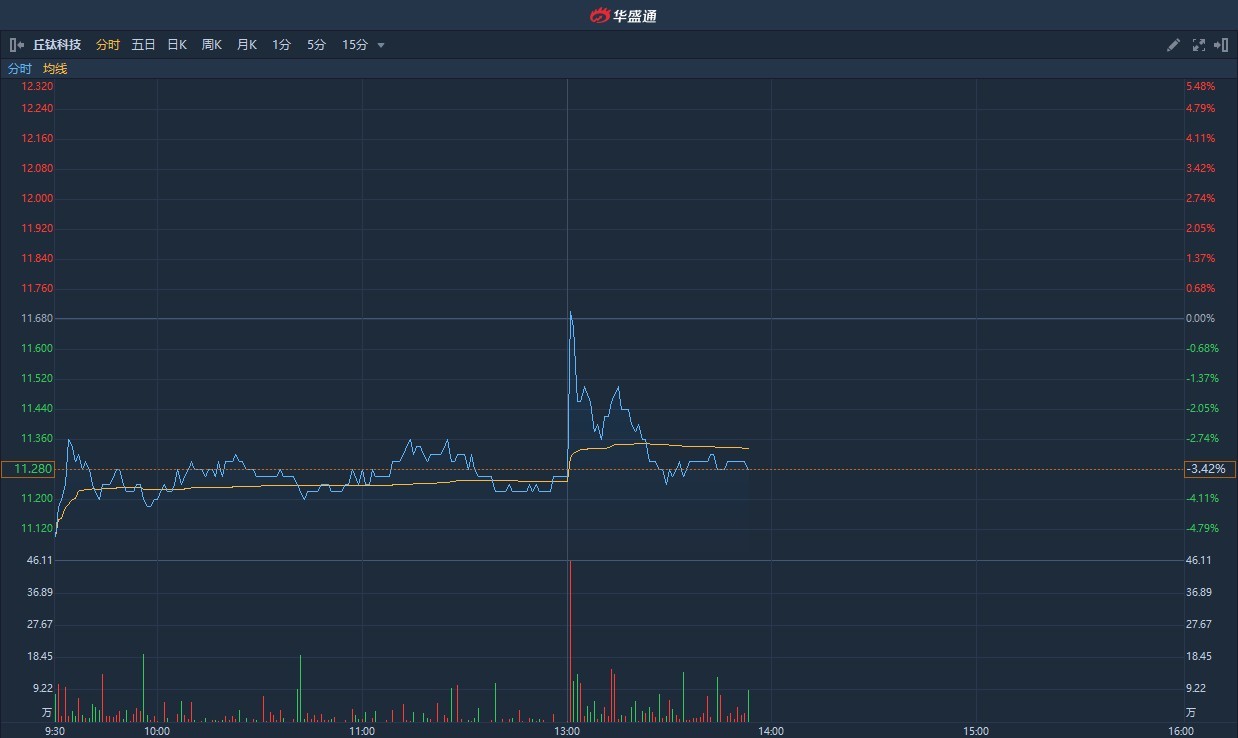Screen dimensions: 1238x738
Task: Expand the 5分 interval selector
Action: click(314, 45)
